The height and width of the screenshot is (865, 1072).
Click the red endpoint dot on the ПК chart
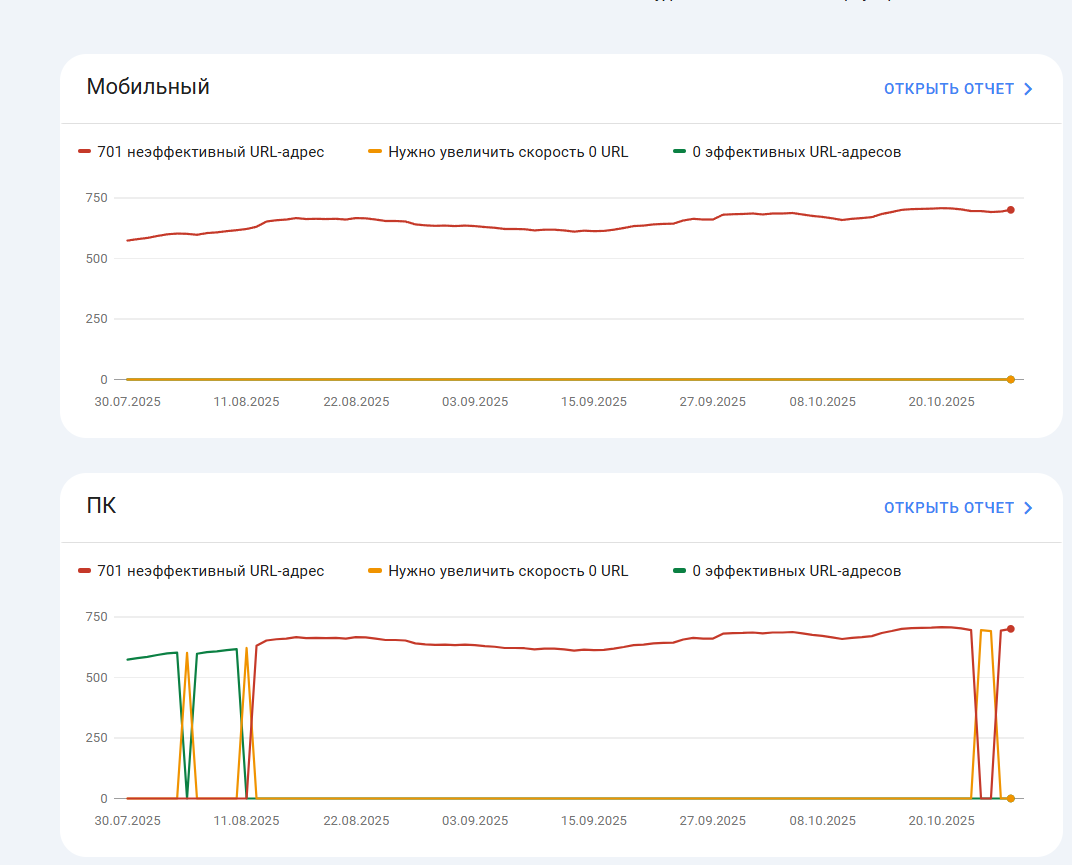(1011, 629)
